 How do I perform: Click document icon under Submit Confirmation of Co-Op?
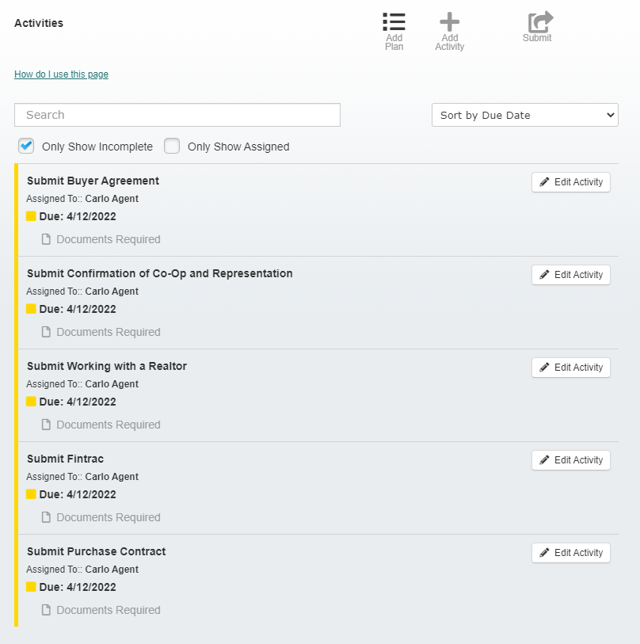46,332
